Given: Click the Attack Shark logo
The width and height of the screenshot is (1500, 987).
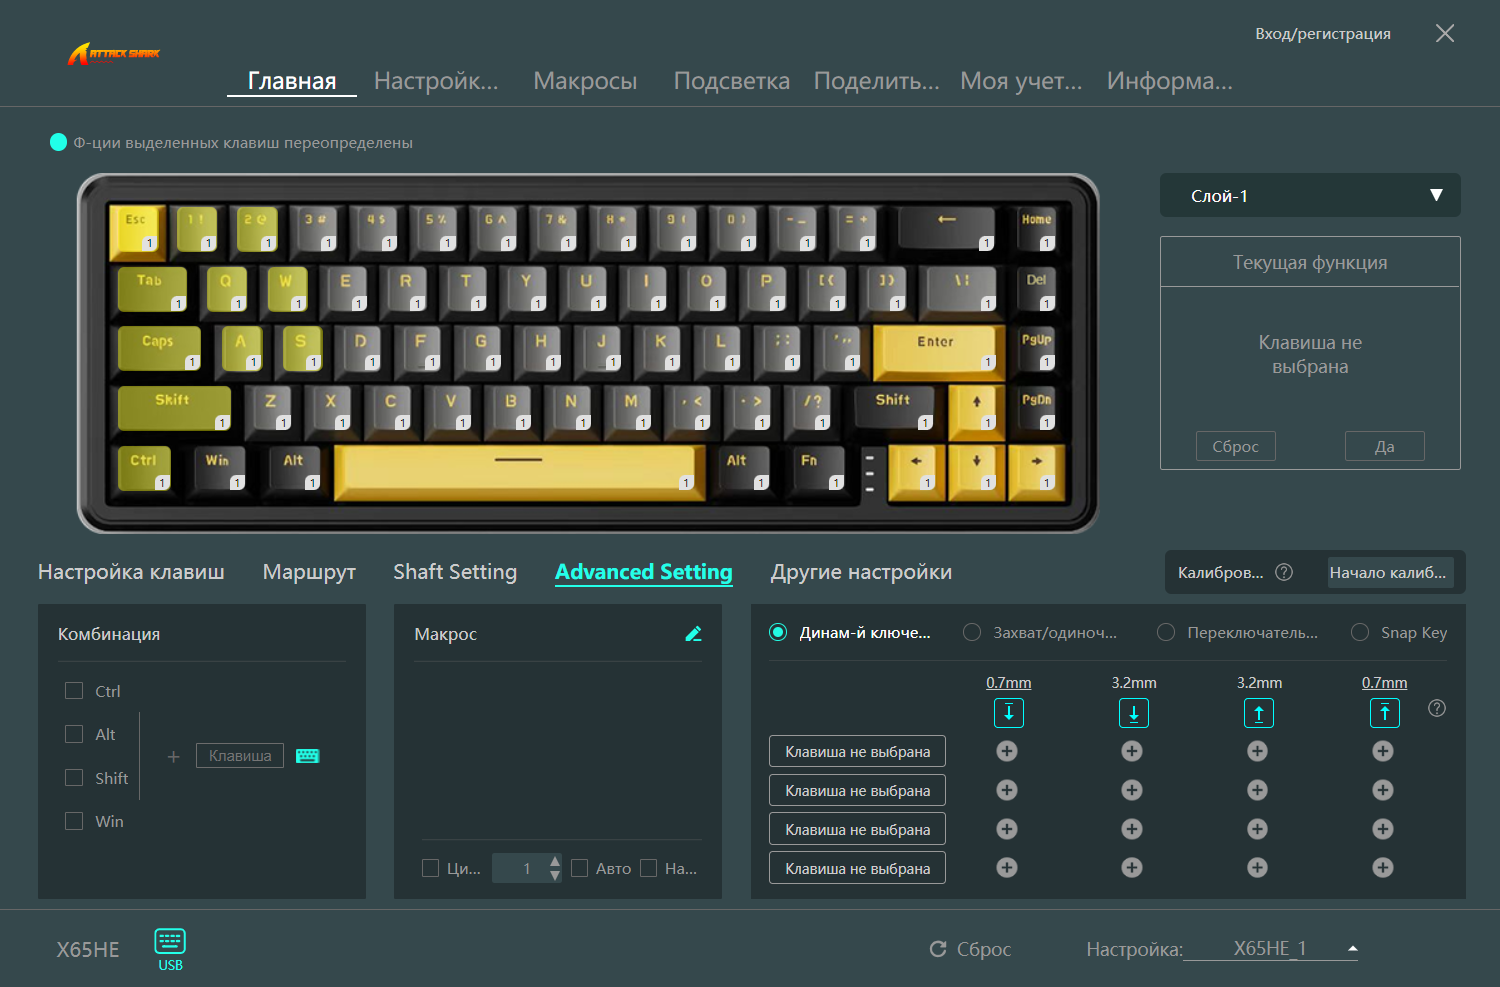Looking at the screenshot, I should point(114,54).
